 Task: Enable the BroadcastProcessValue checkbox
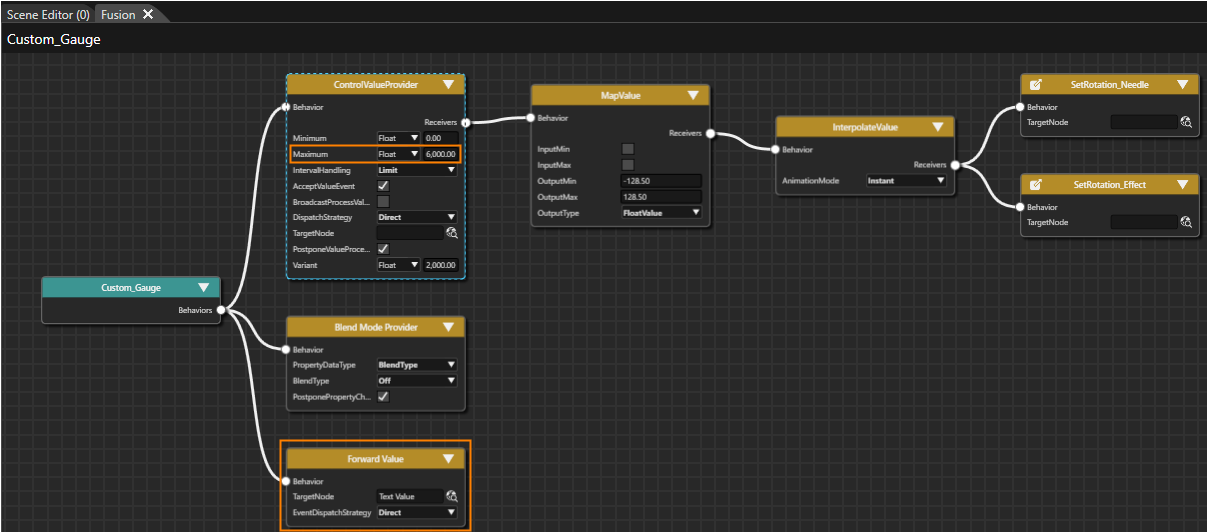383,201
